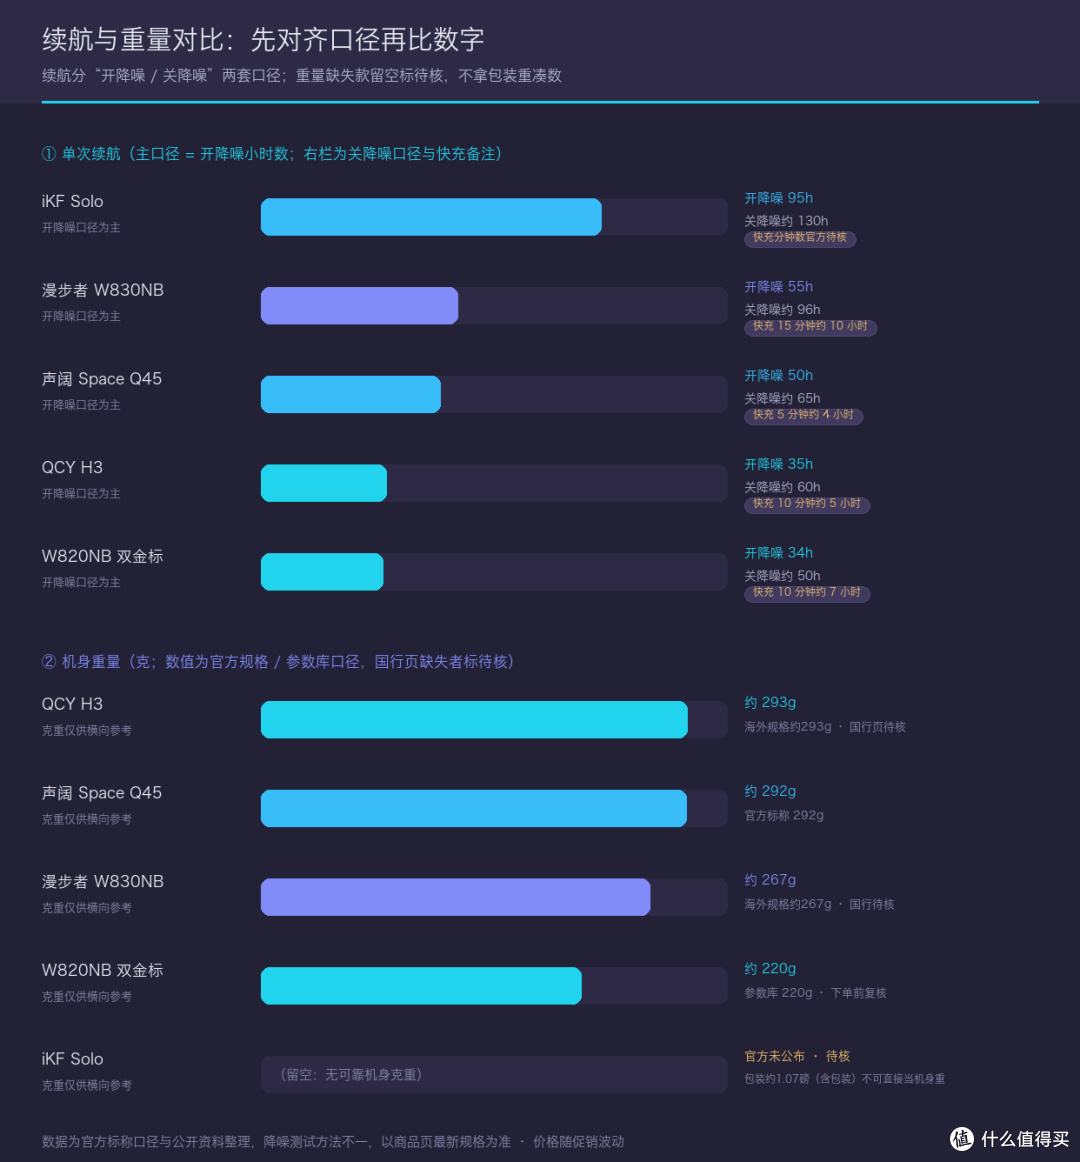Click the 约 293g weight label
This screenshot has width=1080, height=1162.
tap(770, 703)
